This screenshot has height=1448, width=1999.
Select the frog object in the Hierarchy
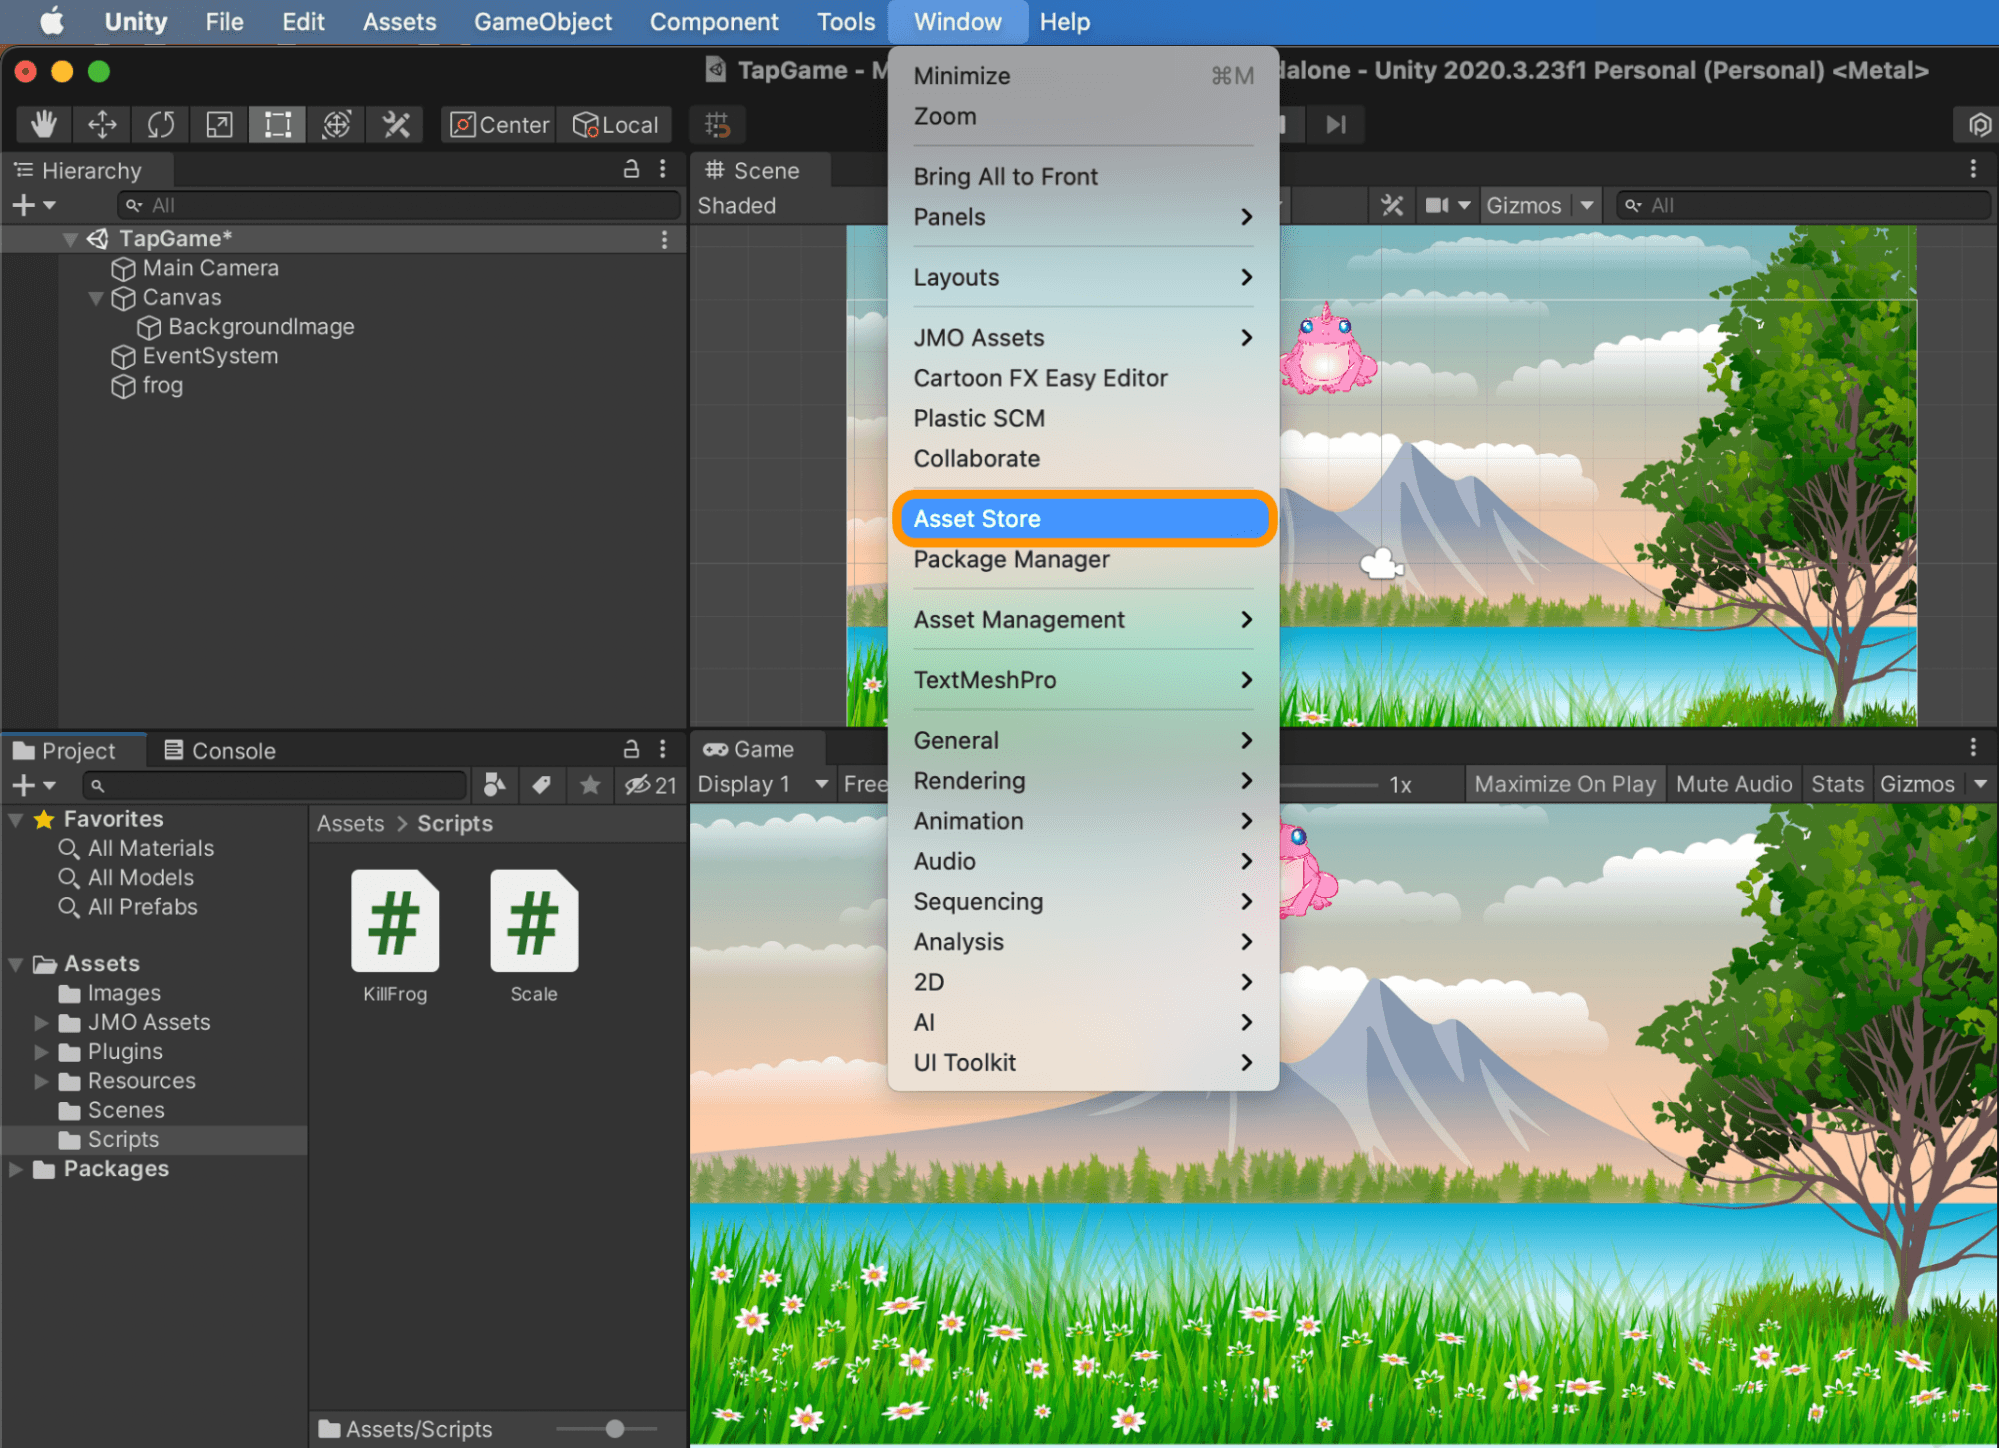click(x=161, y=386)
